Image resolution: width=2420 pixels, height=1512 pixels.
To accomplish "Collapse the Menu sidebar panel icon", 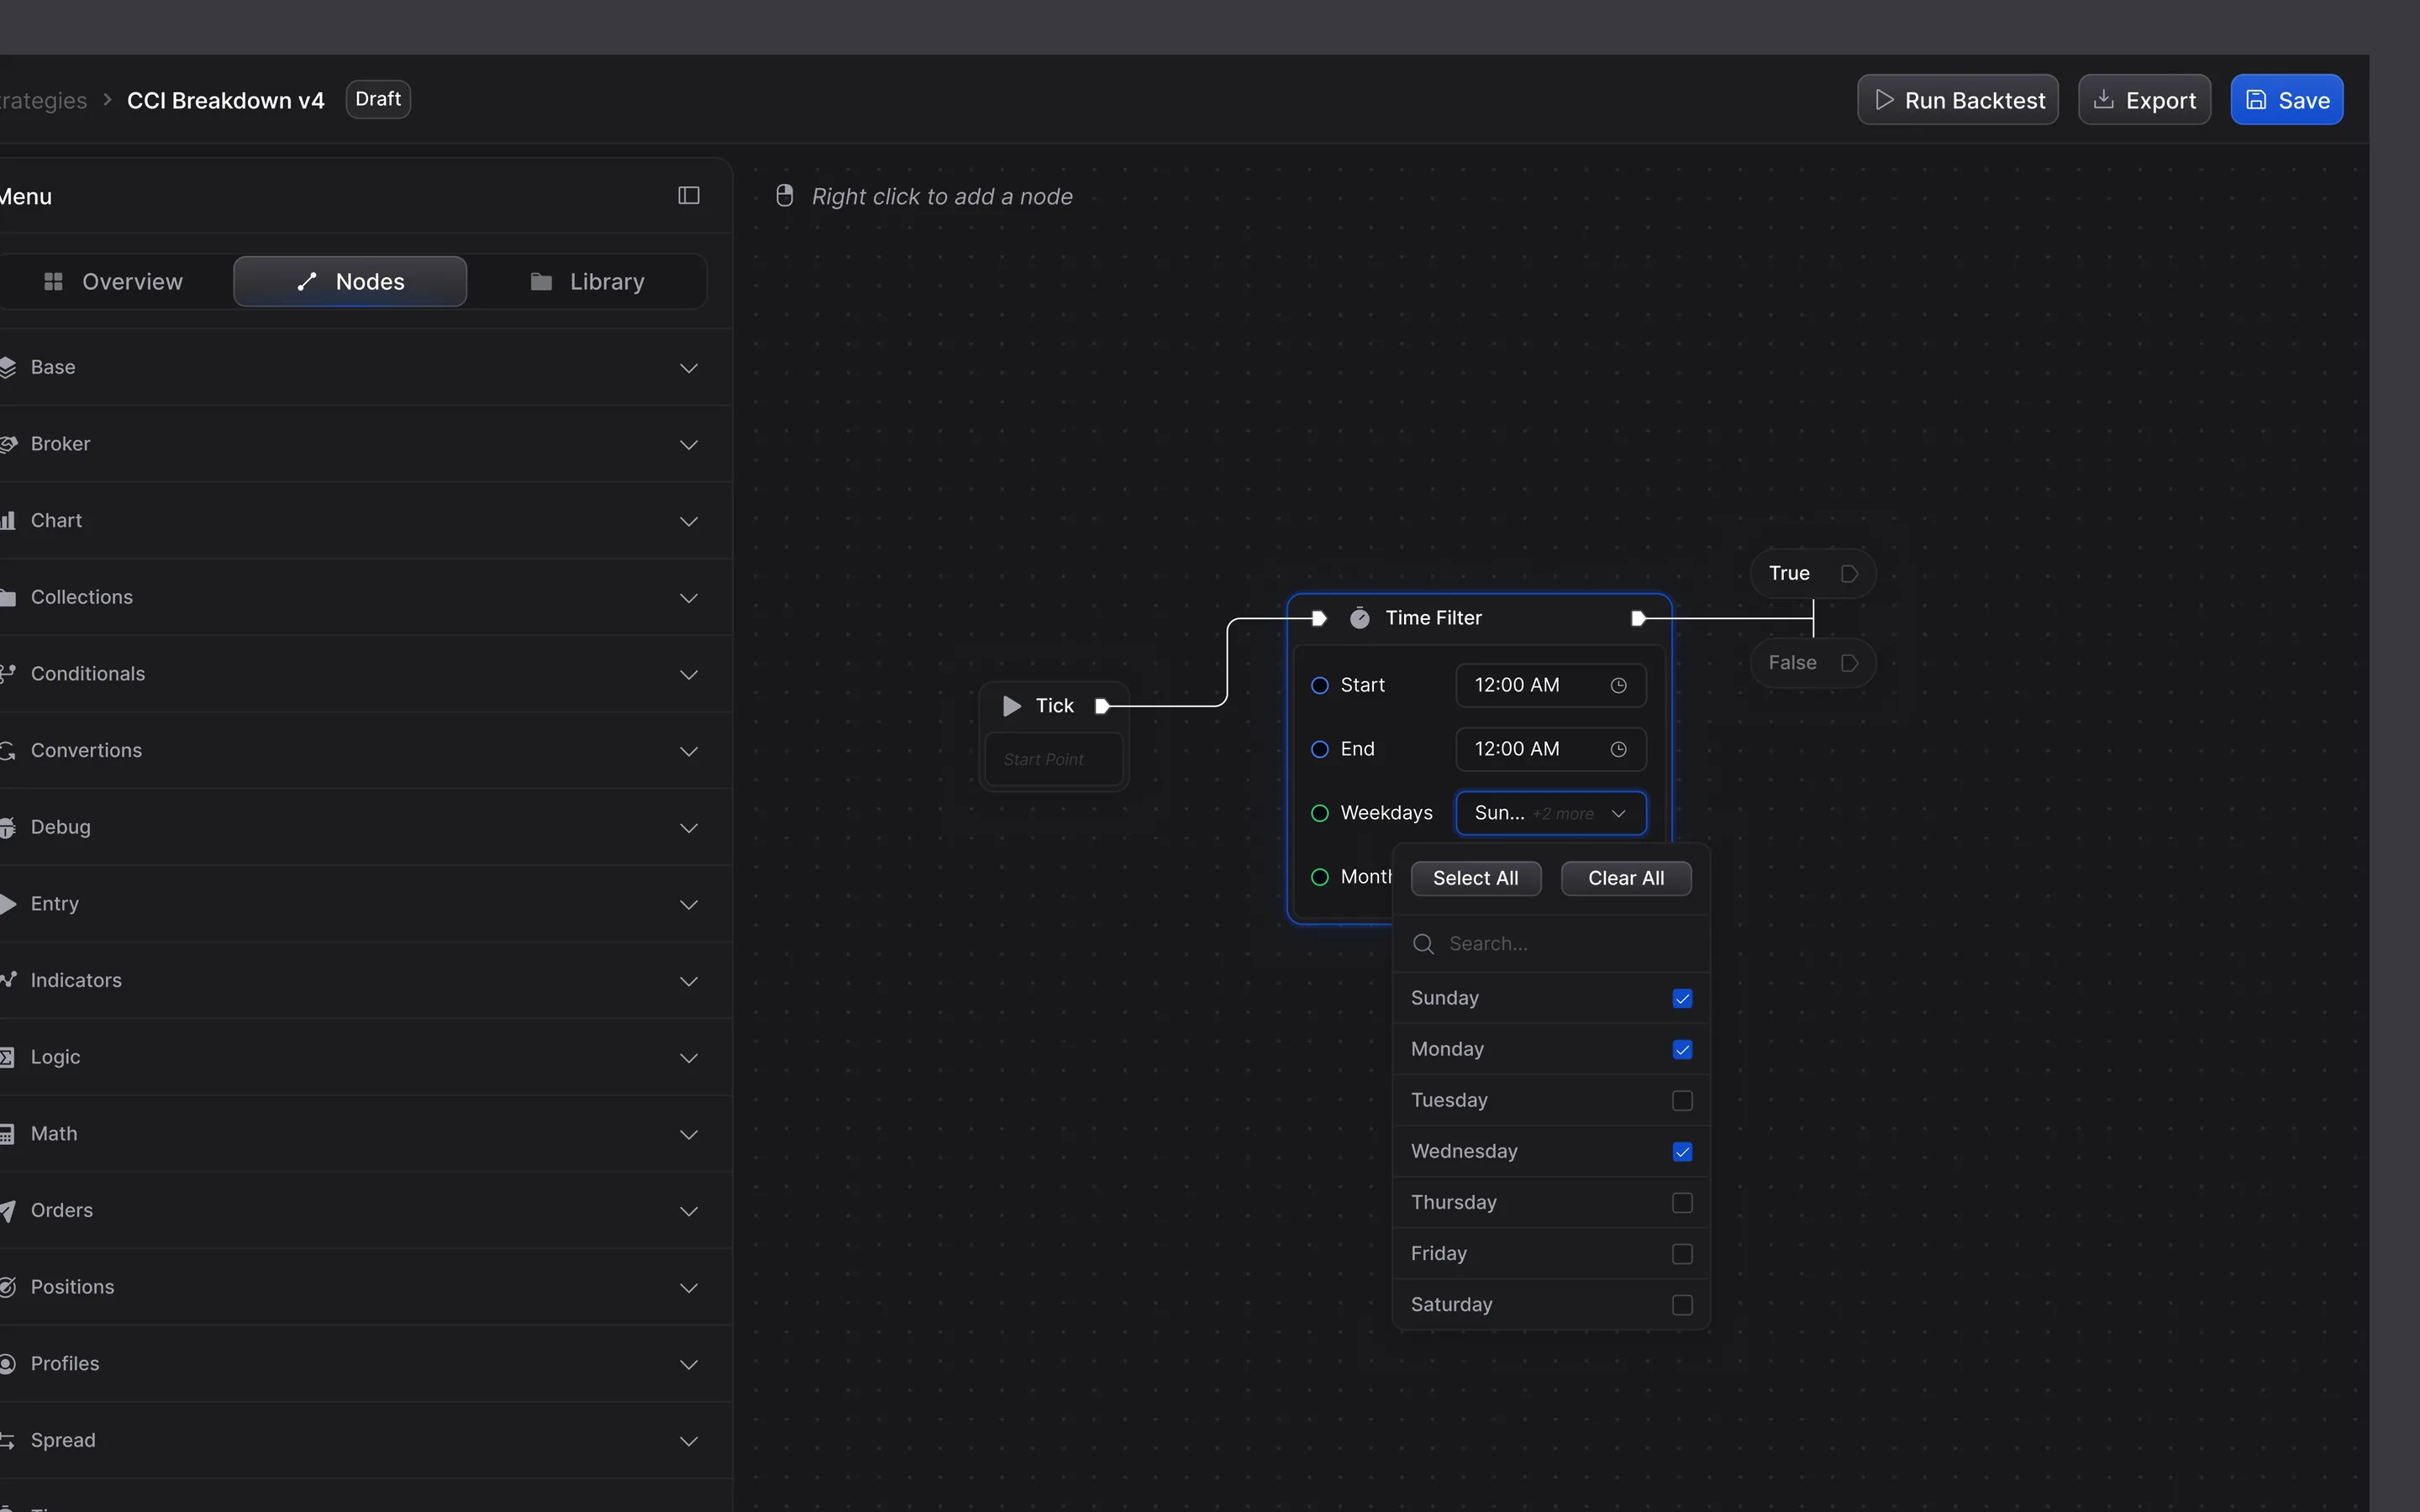I will coord(688,195).
